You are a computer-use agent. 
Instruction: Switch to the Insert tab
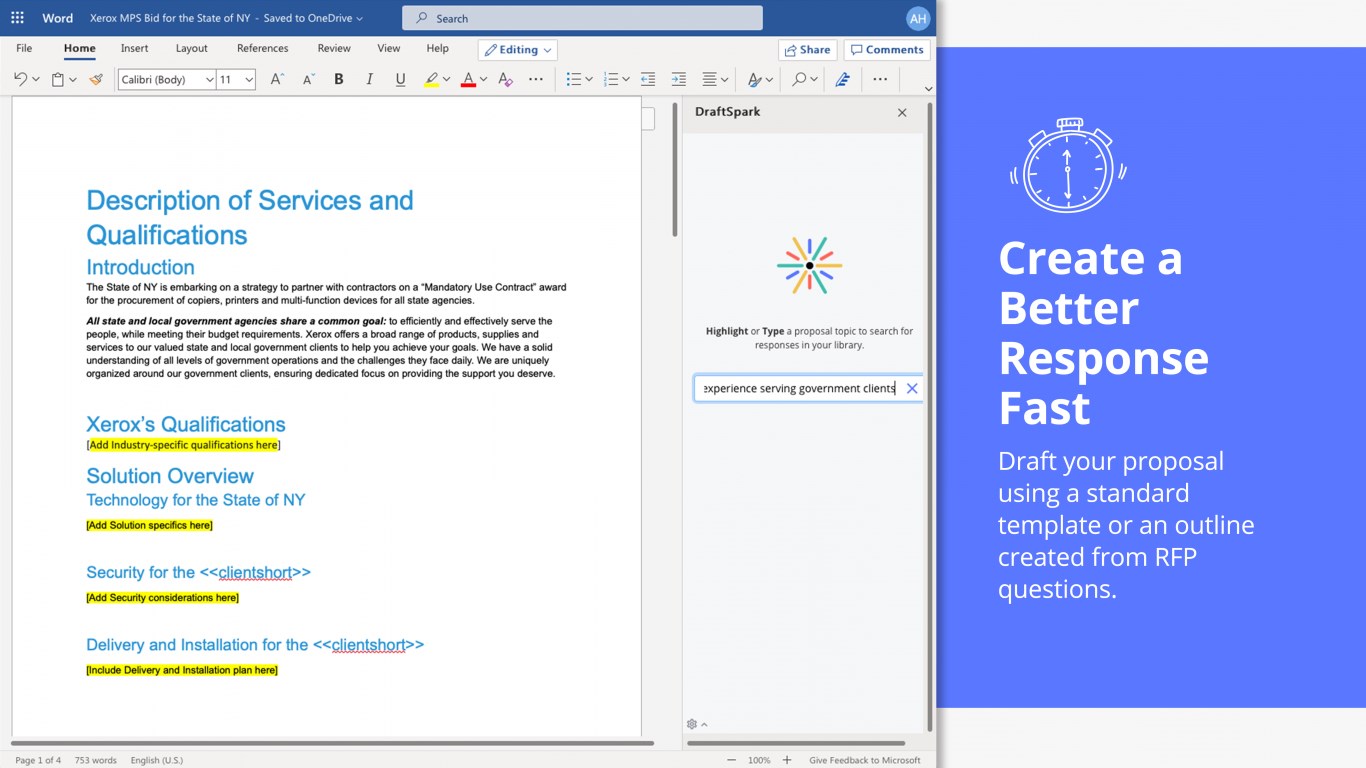coord(134,48)
